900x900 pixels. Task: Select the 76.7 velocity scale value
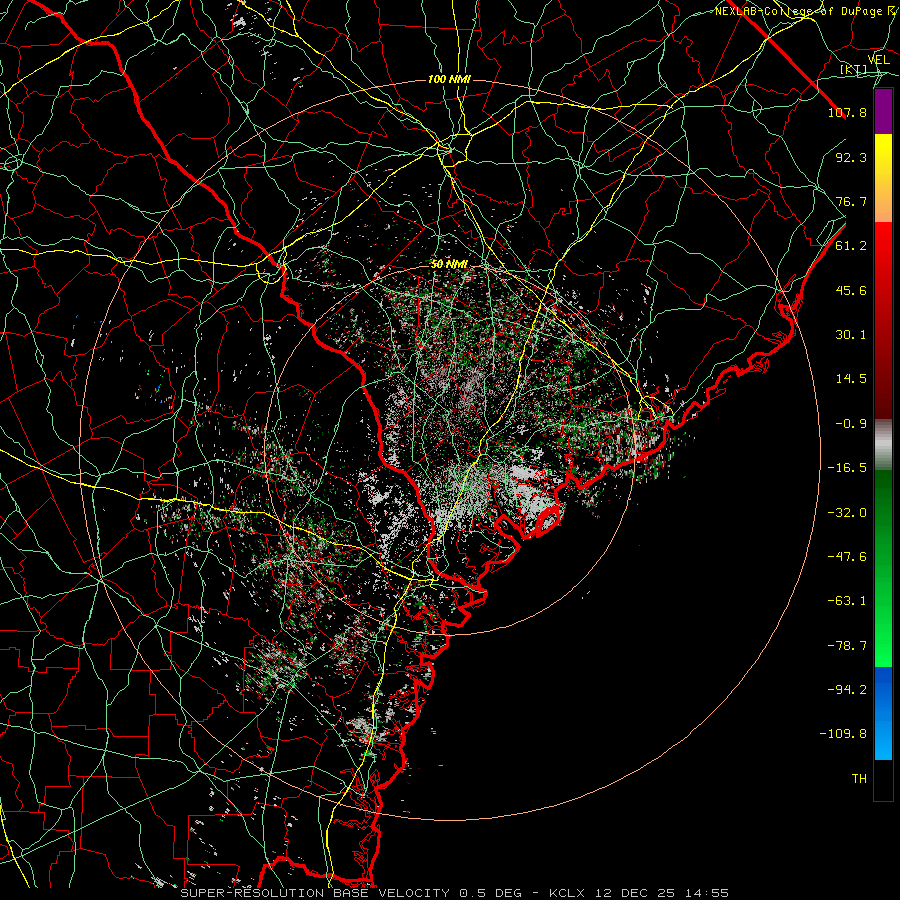click(x=851, y=201)
